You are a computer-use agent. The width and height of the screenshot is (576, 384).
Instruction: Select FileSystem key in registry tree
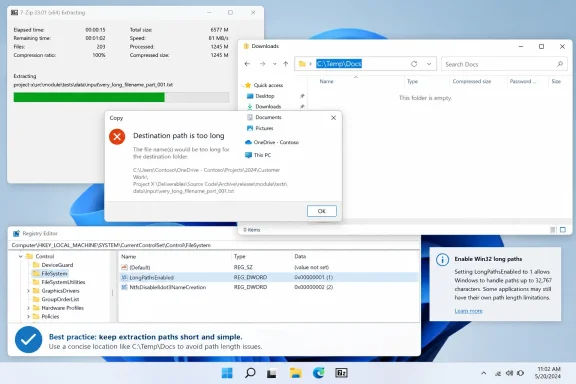click(x=50, y=273)
